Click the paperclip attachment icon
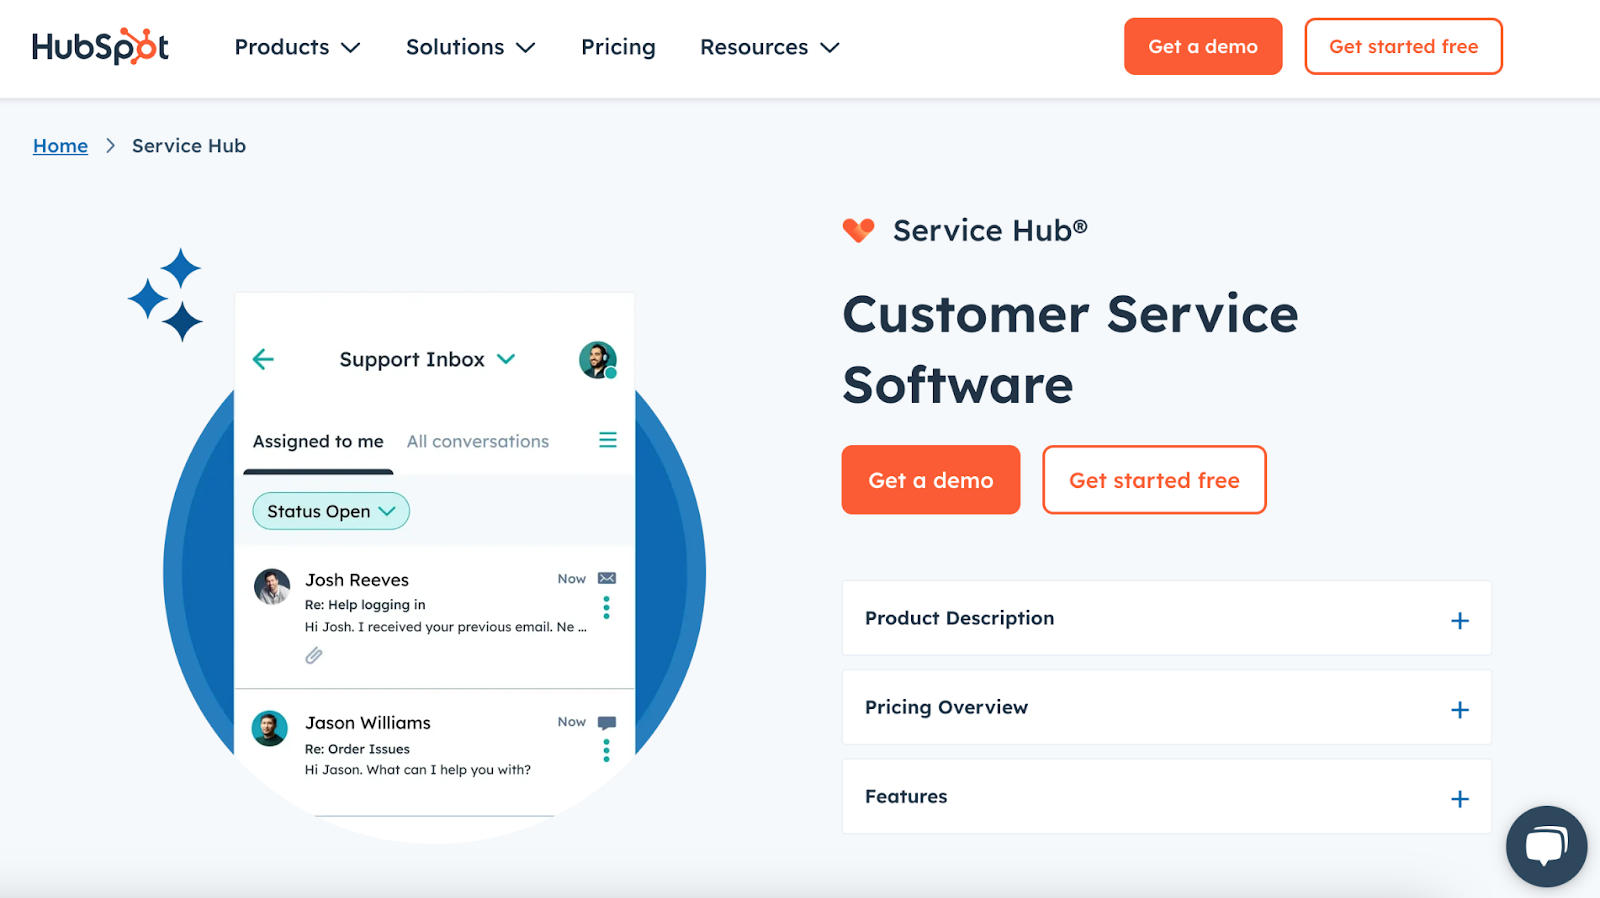The height and width of the screenshot is (898, 1600). [x=314, y=656]
